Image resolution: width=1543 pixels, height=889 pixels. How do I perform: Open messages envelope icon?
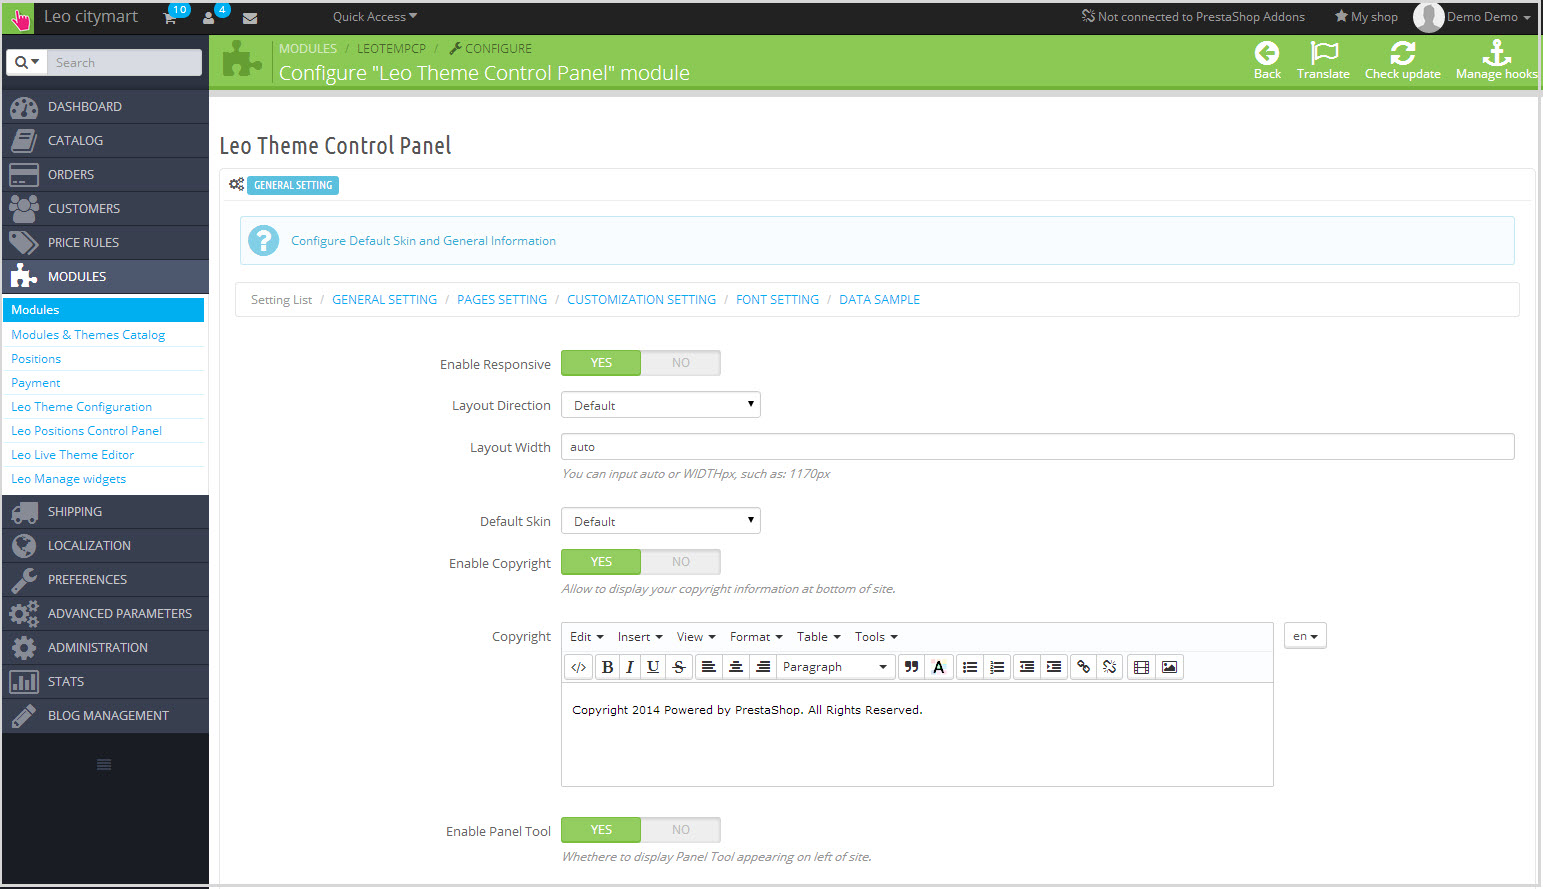click(250, 18)
